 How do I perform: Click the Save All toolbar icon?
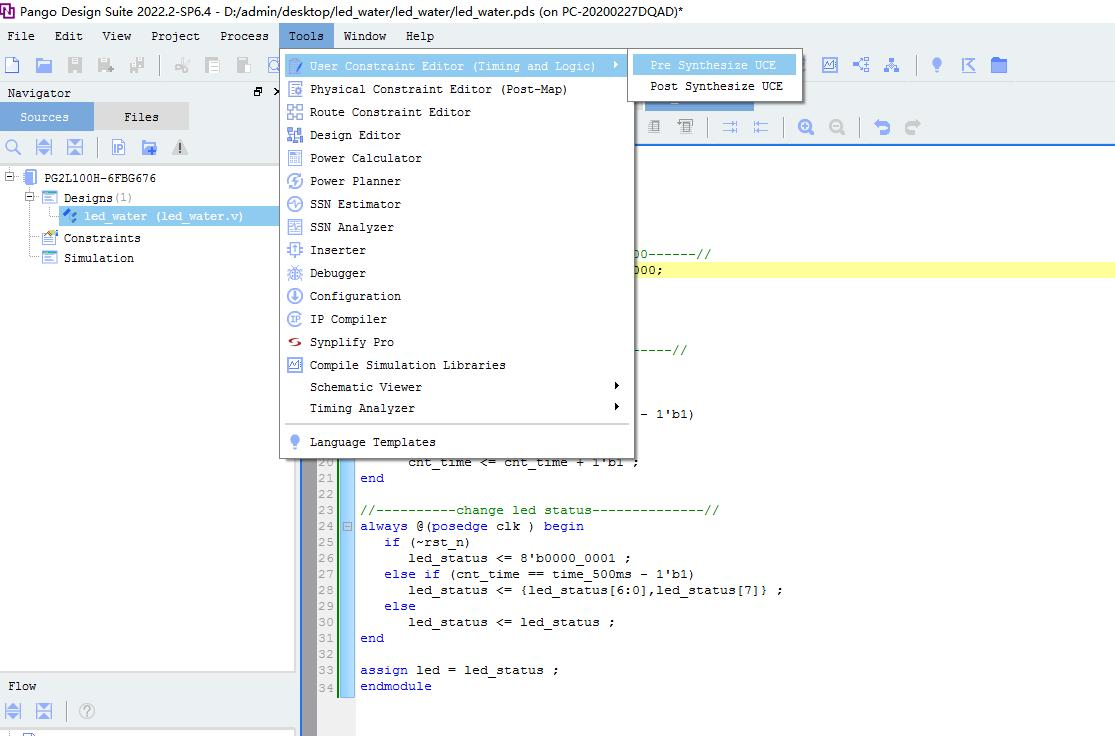click(137, 65)
